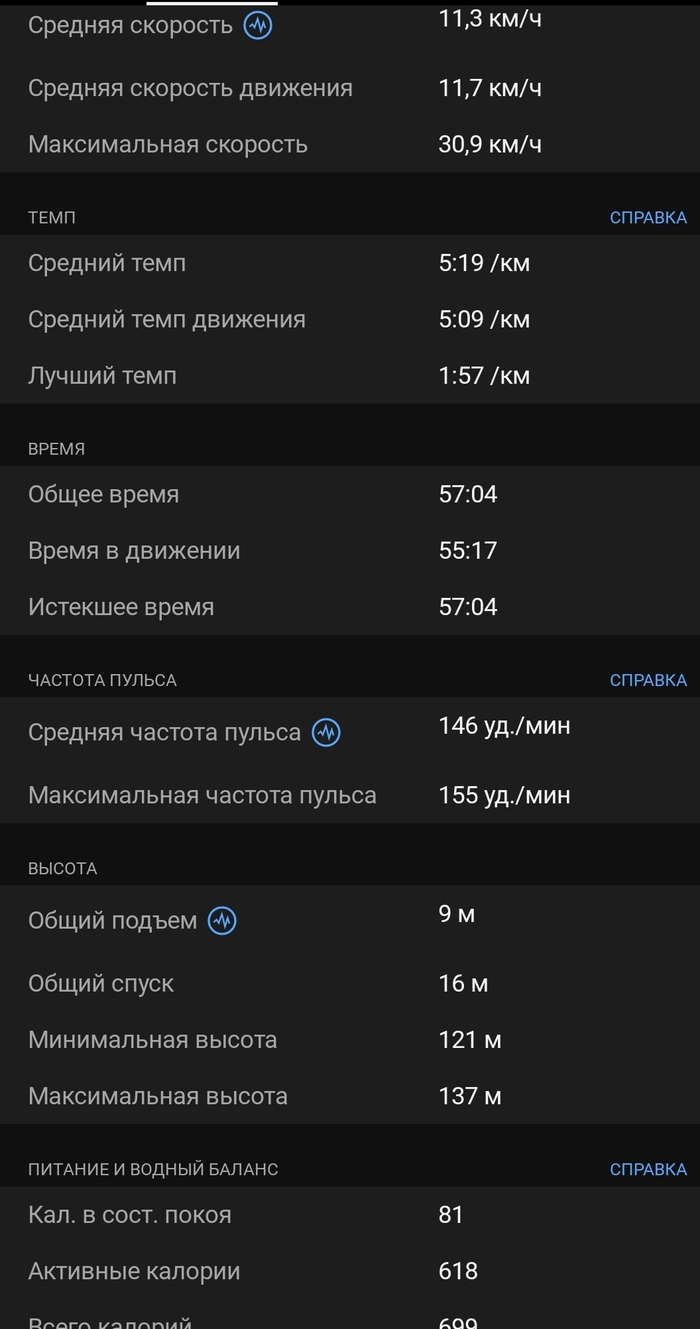Select the Минимальная высота row
The image size is (700, 1329).
coord(350,1041)
